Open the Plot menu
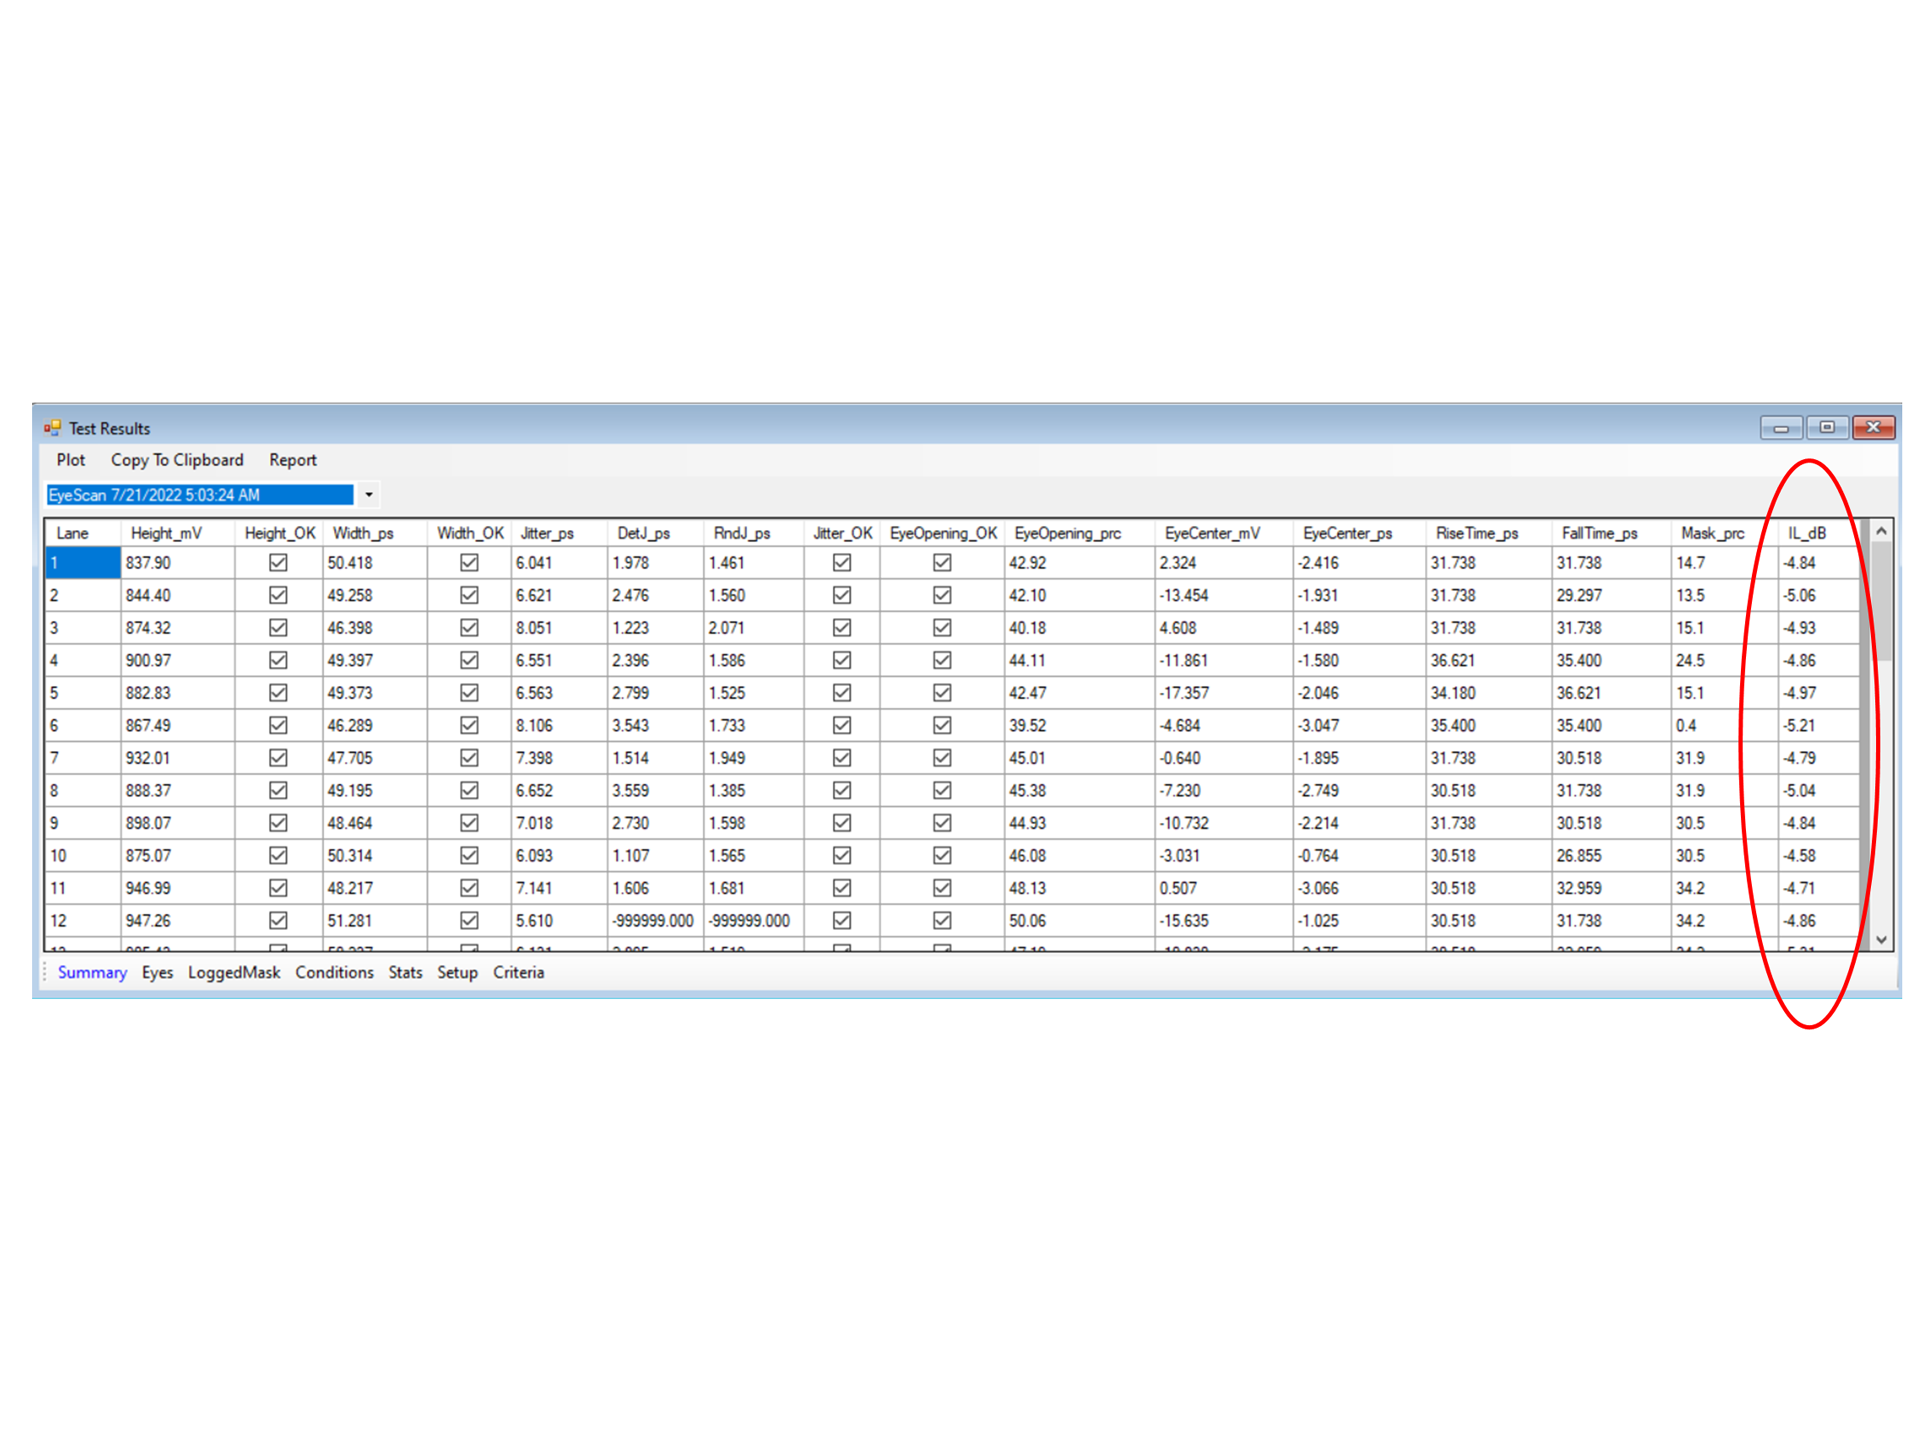This screenshot has width=1920, height=1433. coord(70,460)
